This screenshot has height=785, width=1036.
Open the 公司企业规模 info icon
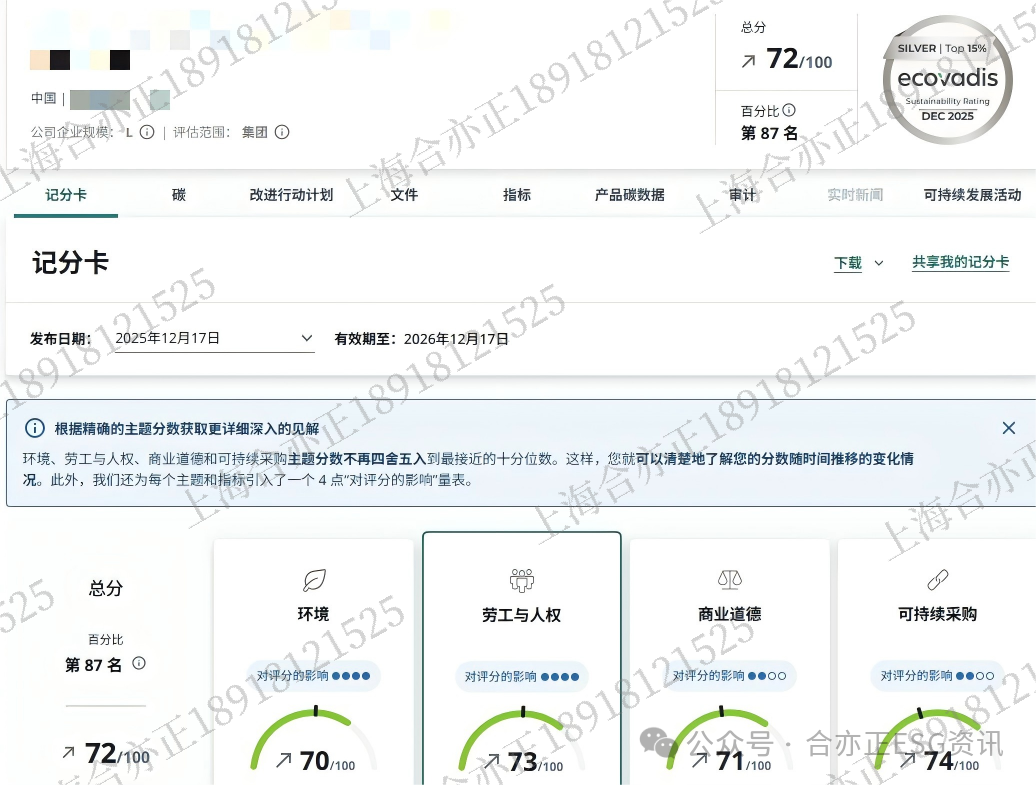point(147,132)
